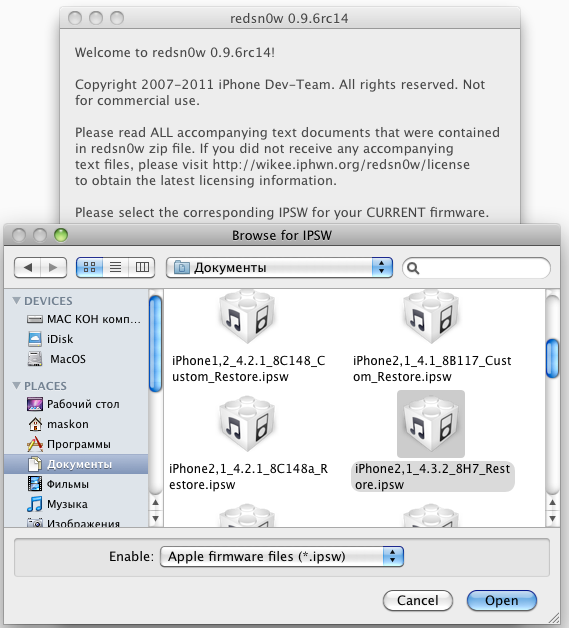Open the Изображения pictures folder icon
Viewport: 569px width, 628px height.
coord(35,523)
